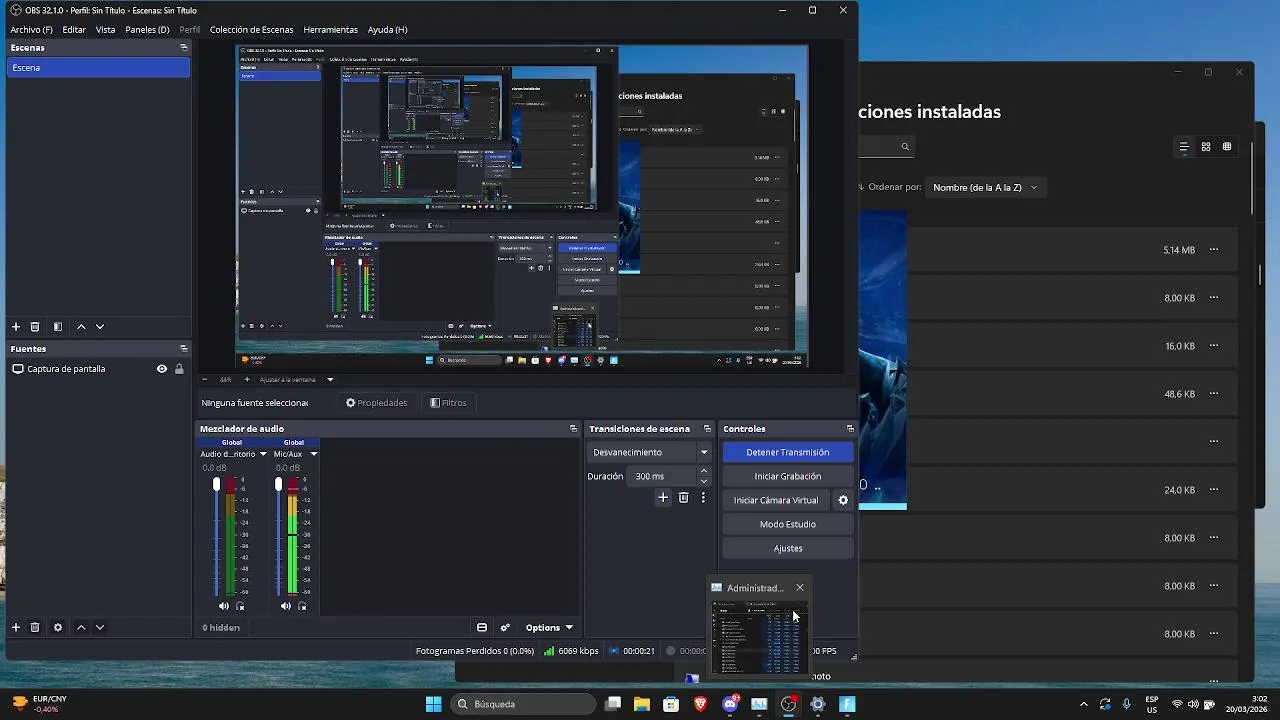
Task: Move the source up in the Fuentes list
Action: pyautogui.click(x=81, y=627)
